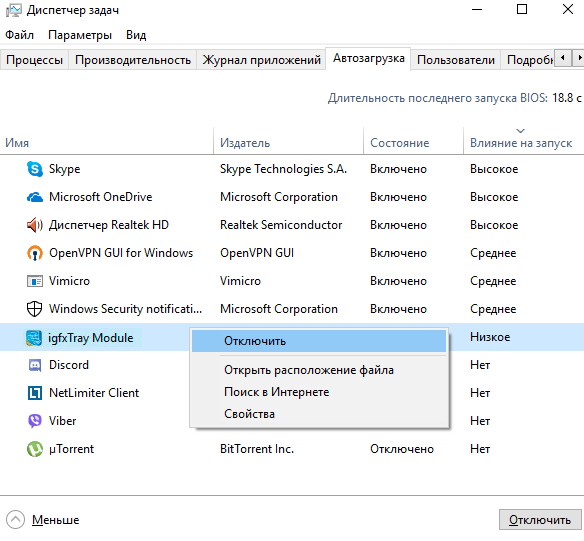Click the Viber icon

35,421
